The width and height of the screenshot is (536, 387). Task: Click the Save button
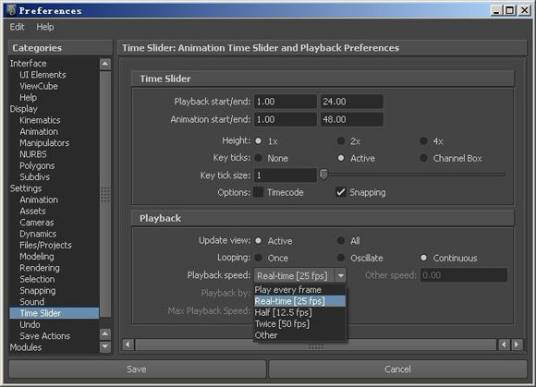coord(137,369)
